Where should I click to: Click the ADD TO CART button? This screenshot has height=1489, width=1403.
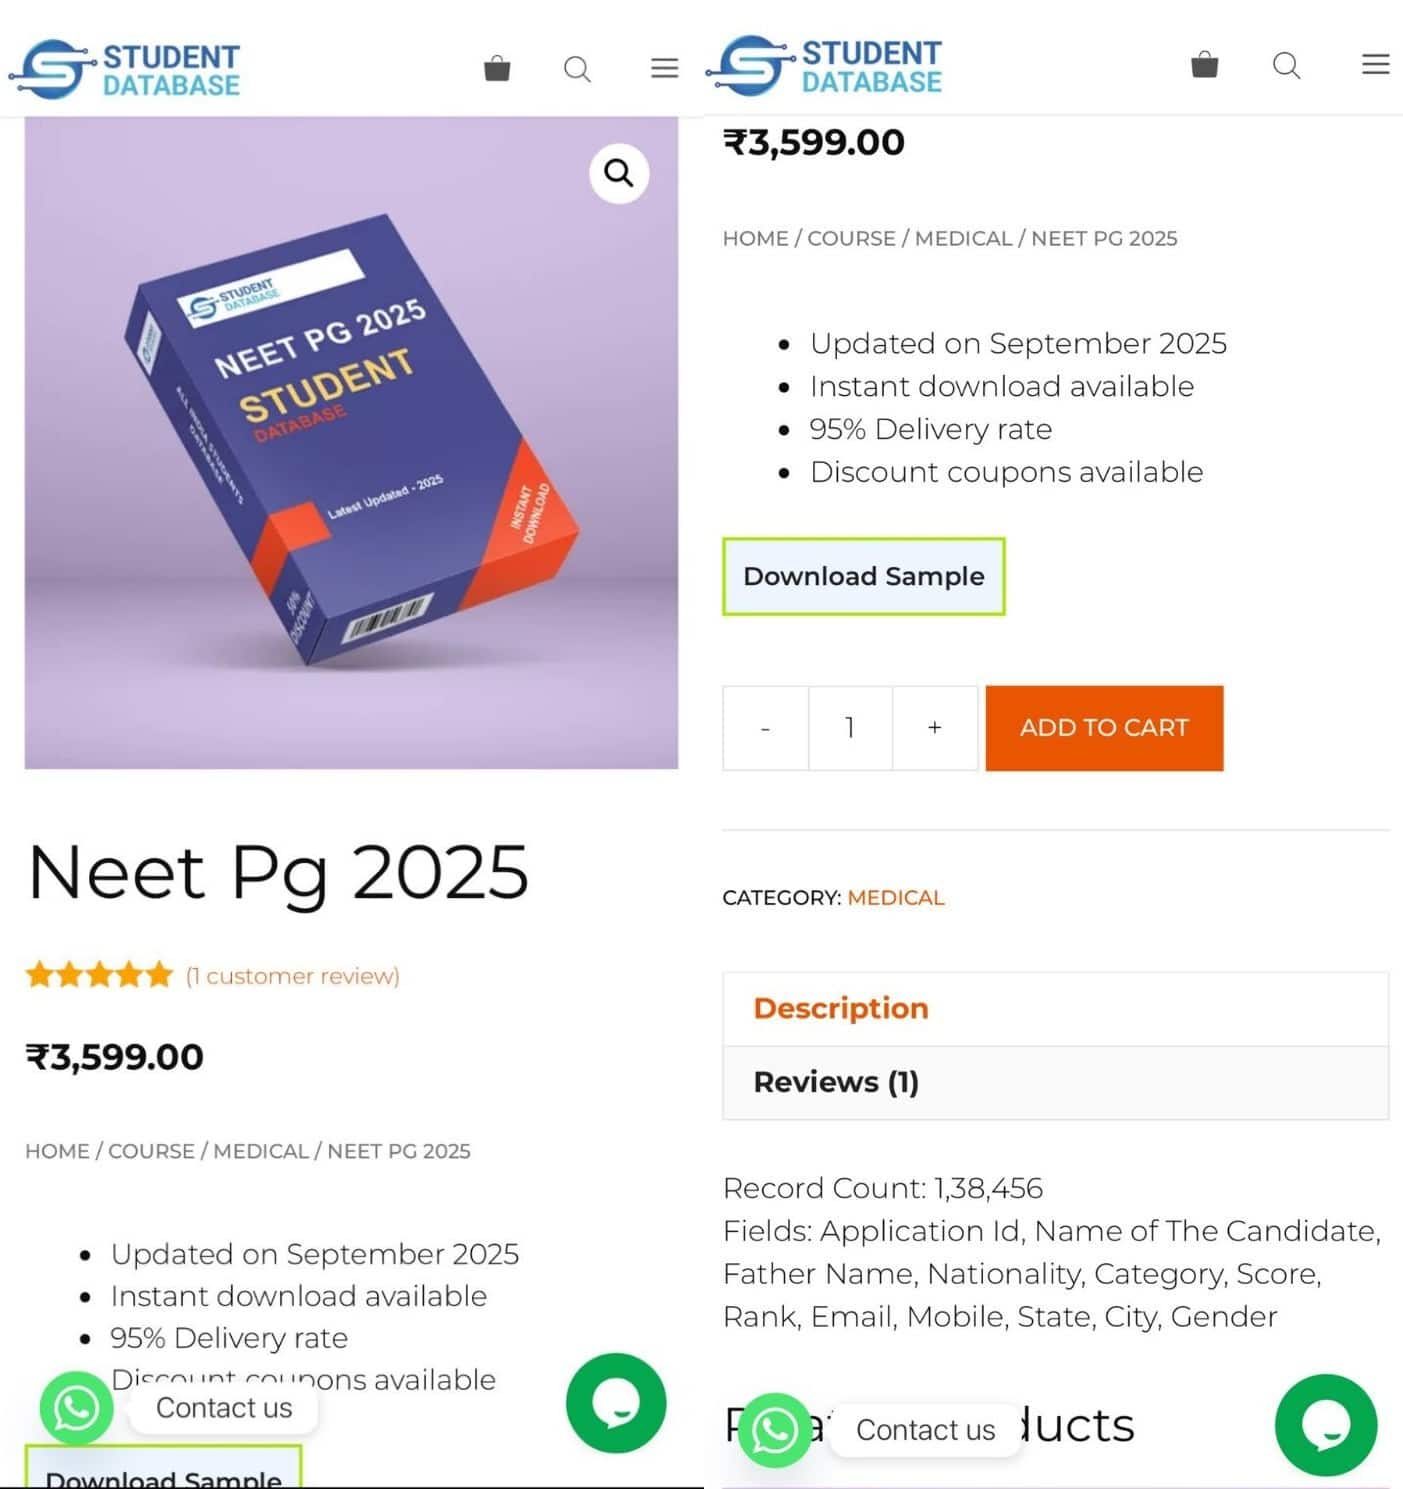(x=1104, y=728)
